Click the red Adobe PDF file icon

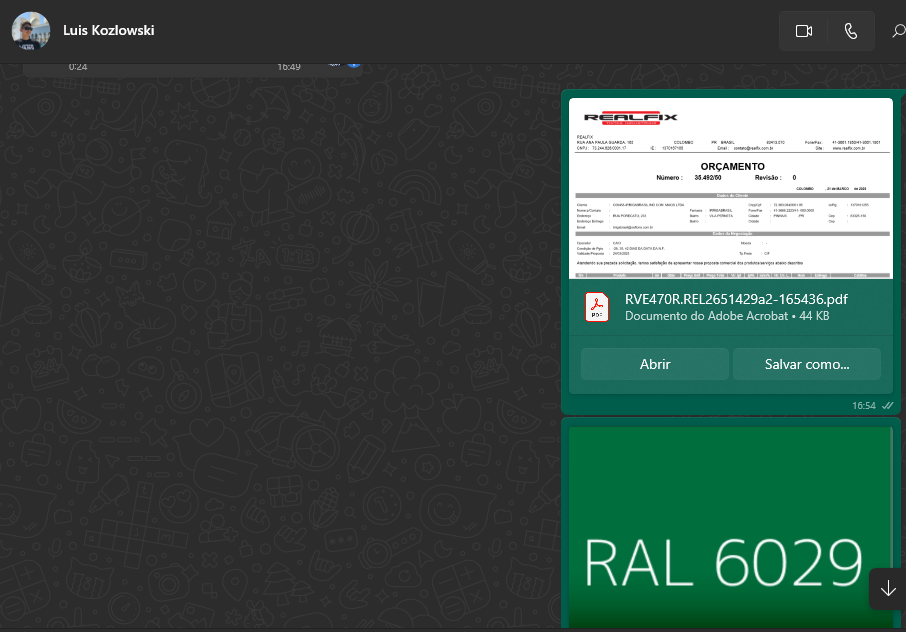coord(597,306)
